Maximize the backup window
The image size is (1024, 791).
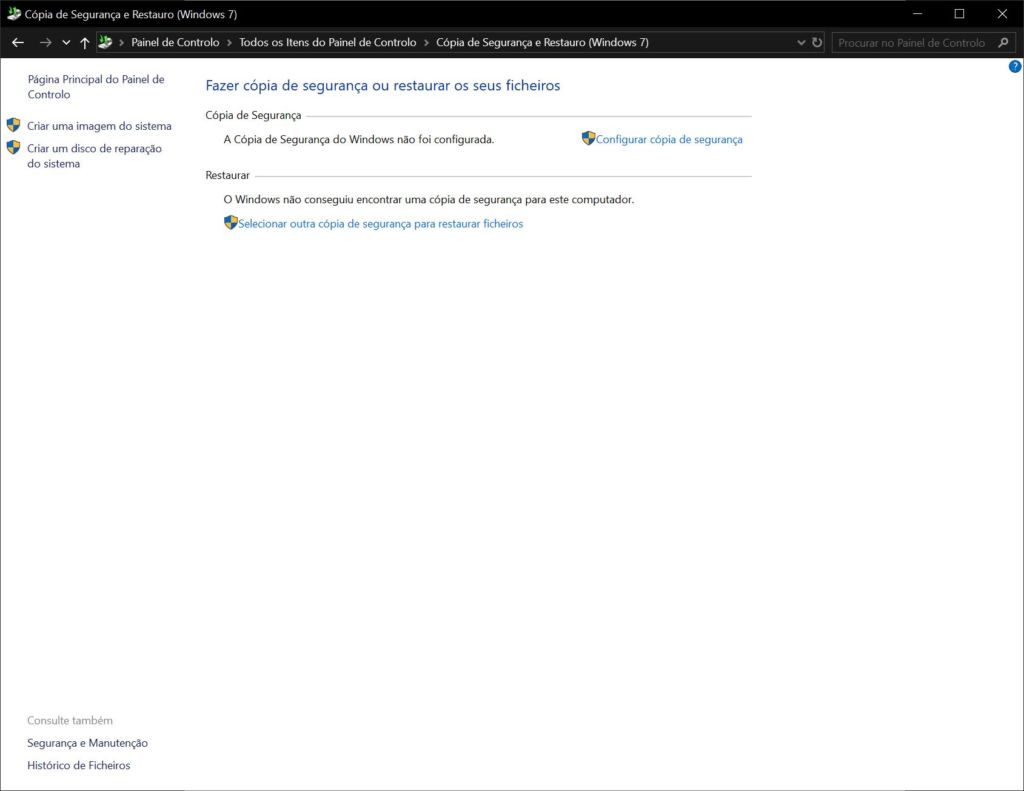[959, 14]
